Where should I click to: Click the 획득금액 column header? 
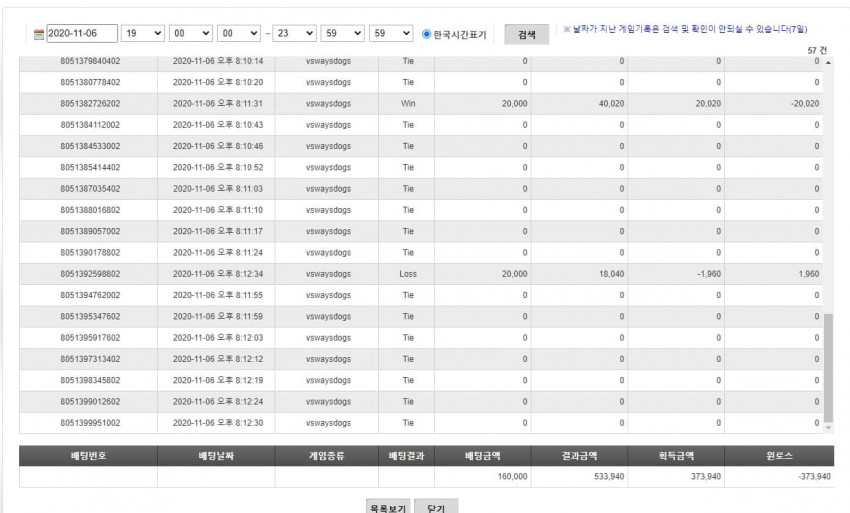(676, 456)
